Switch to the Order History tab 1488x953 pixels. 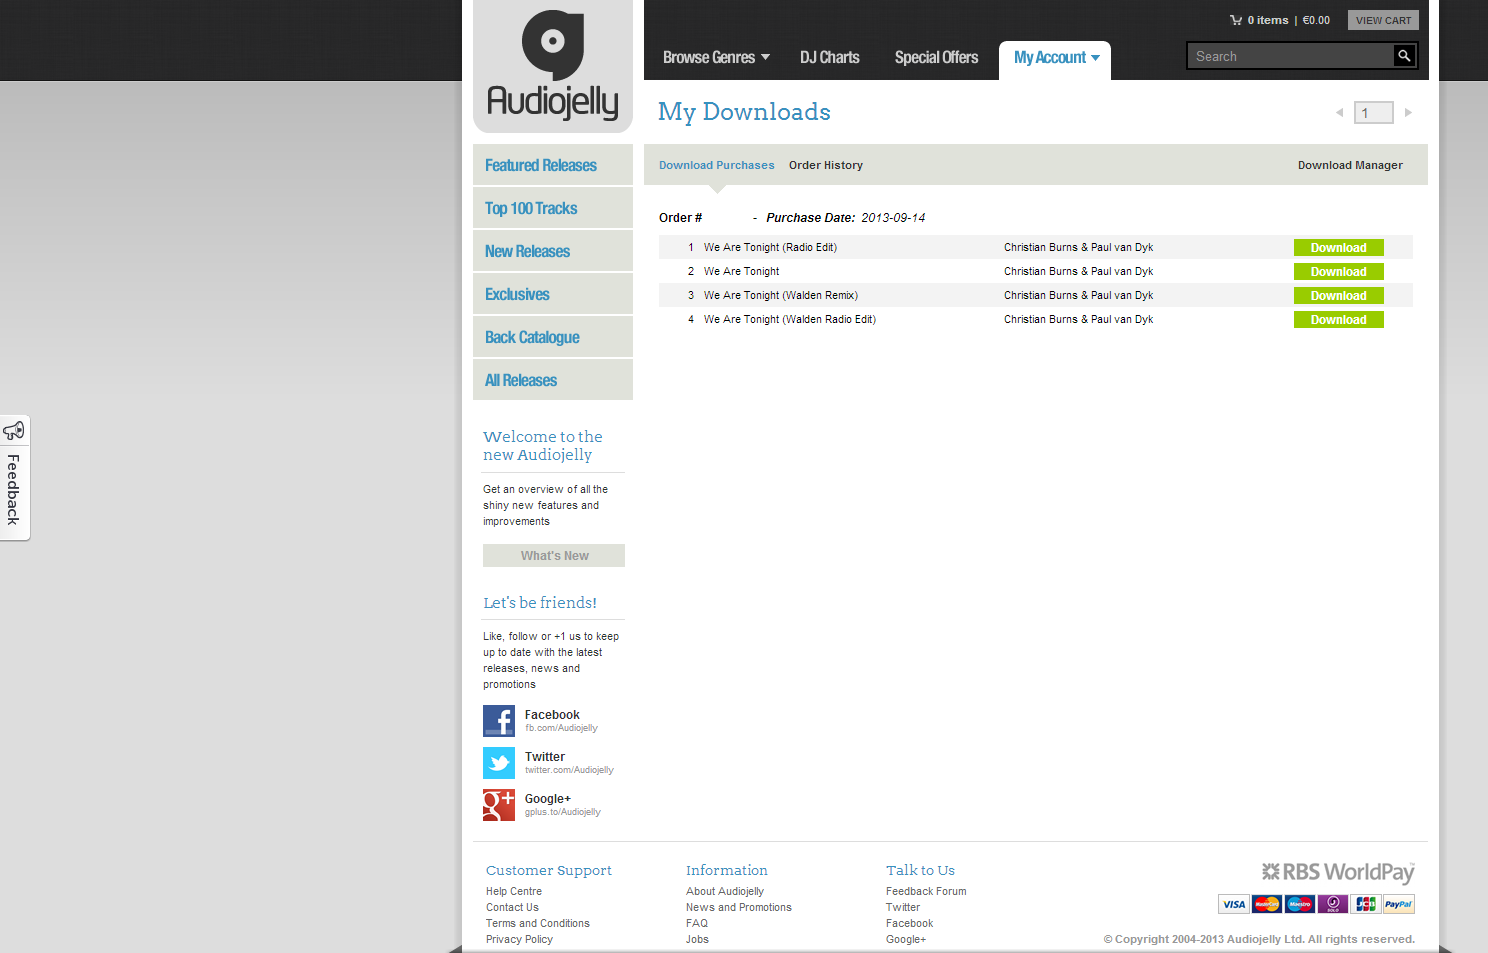[x=825, y=166]
